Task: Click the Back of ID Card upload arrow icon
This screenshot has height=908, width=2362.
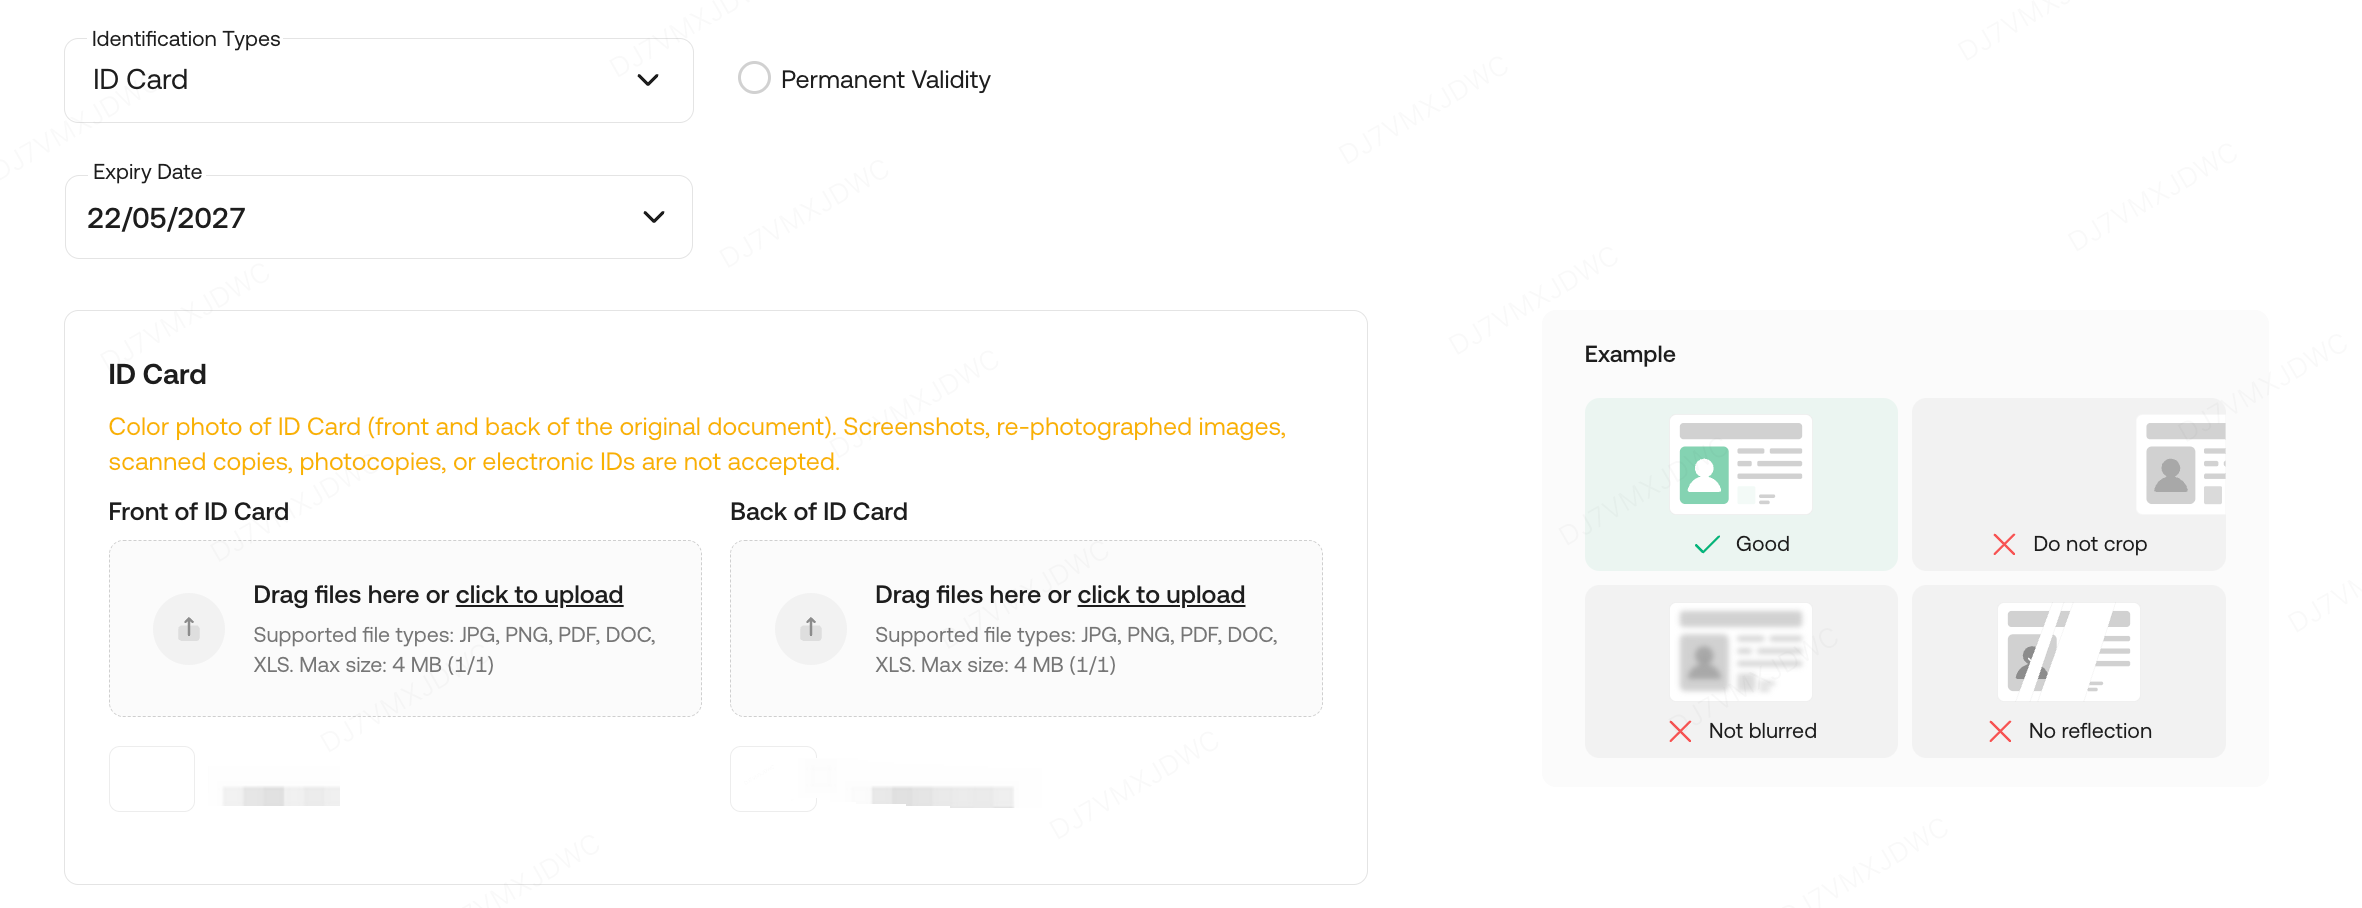Action: point(811,629)
